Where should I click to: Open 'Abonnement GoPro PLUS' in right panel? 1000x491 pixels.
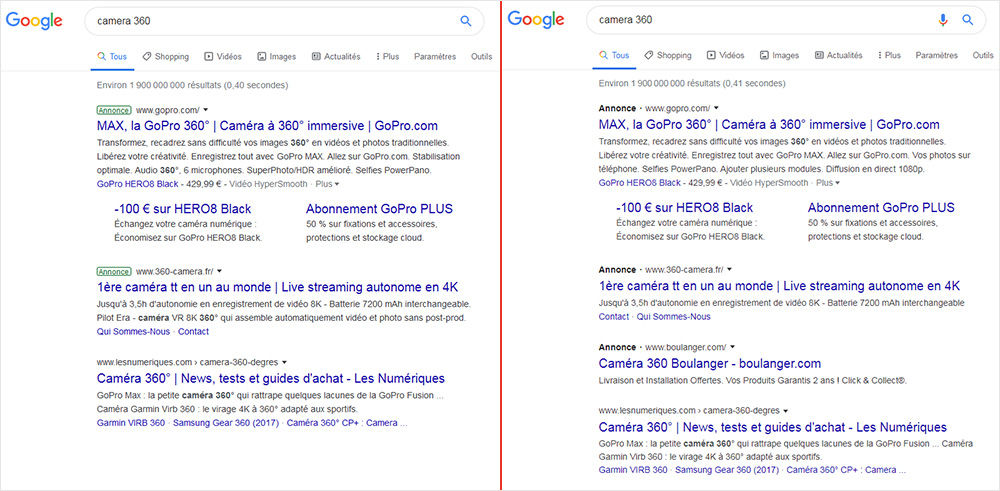click(x=881, y=207)
